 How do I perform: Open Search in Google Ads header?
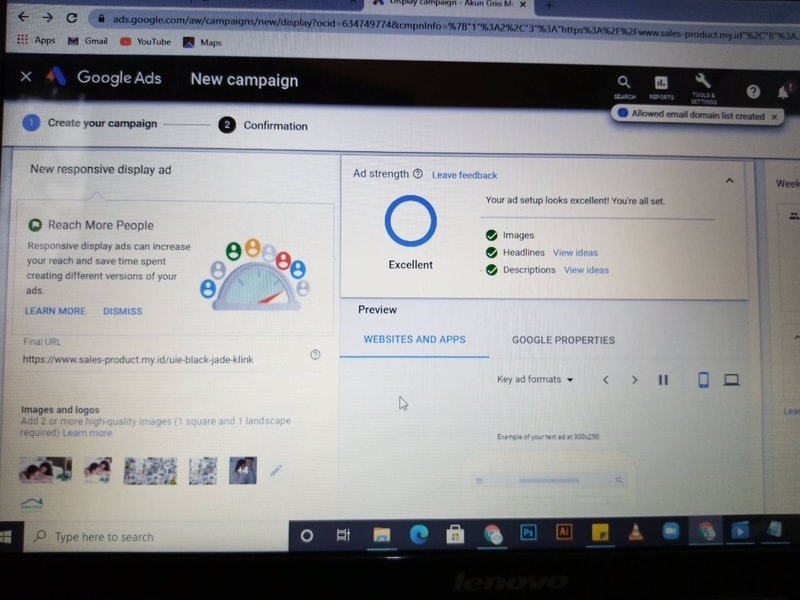pos(624,84)
